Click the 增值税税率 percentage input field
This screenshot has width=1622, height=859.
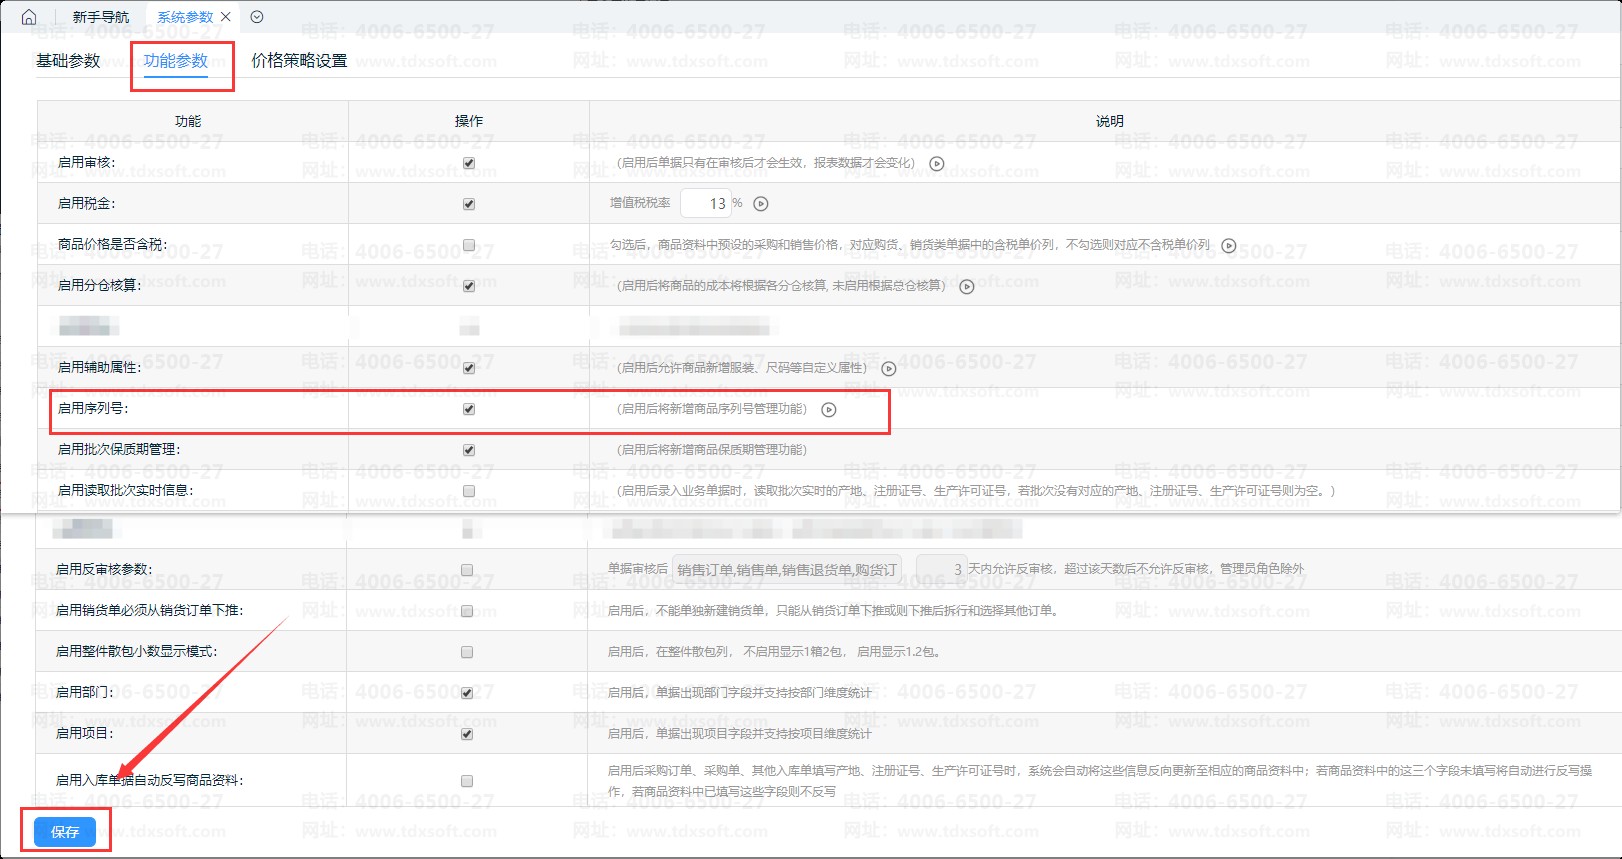[706, 204]
